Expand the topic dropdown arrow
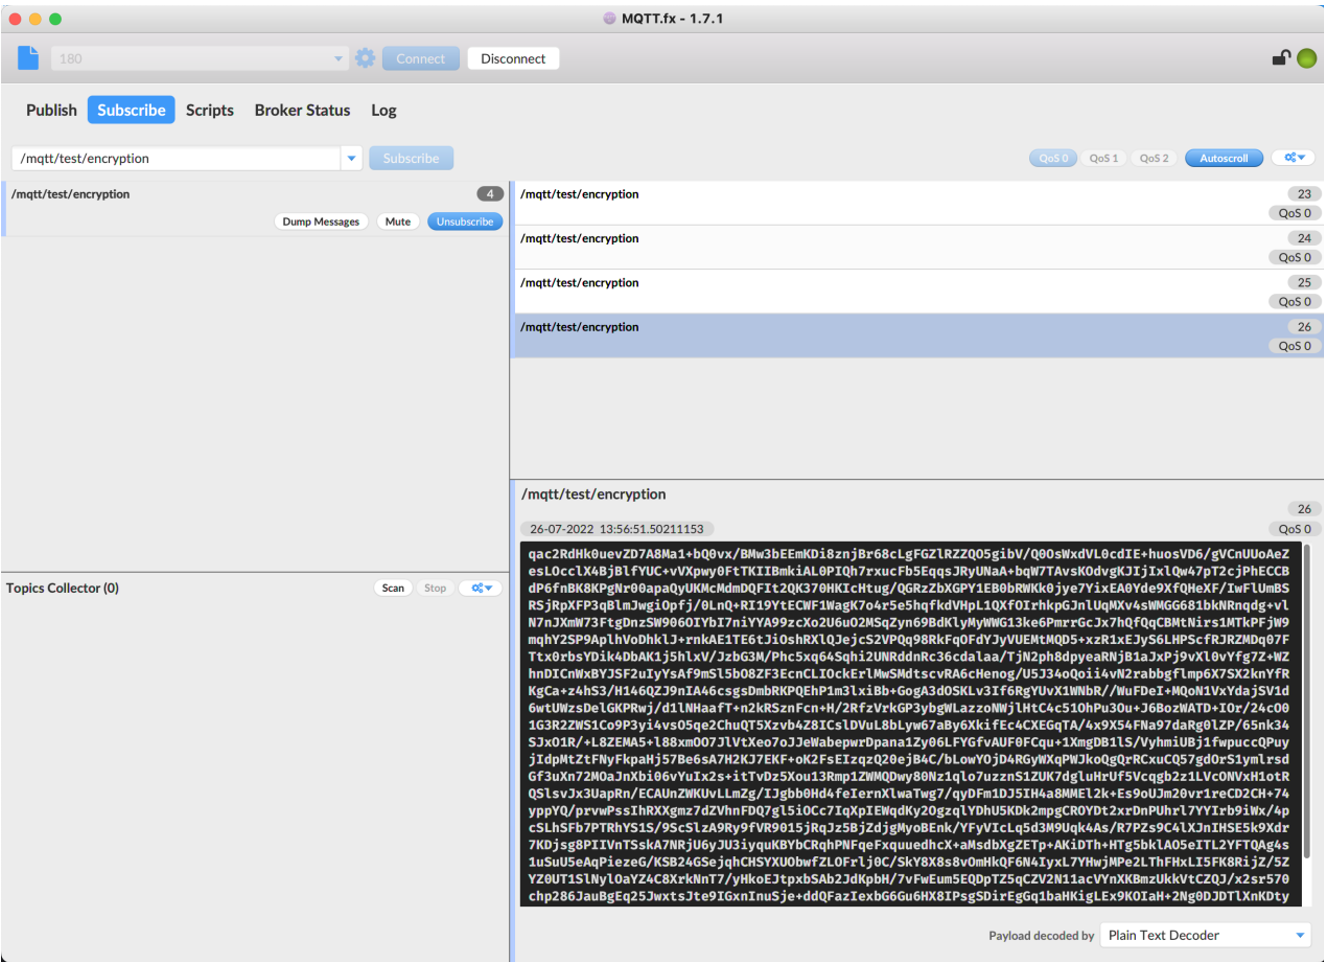The image size is (1324, 962). [x=351, y=158]
